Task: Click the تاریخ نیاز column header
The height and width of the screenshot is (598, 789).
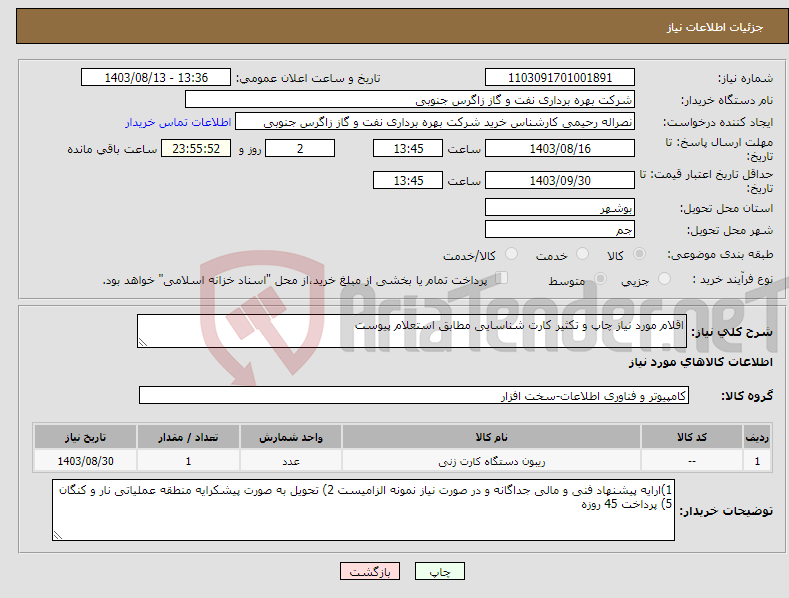Action: point(86,437)
